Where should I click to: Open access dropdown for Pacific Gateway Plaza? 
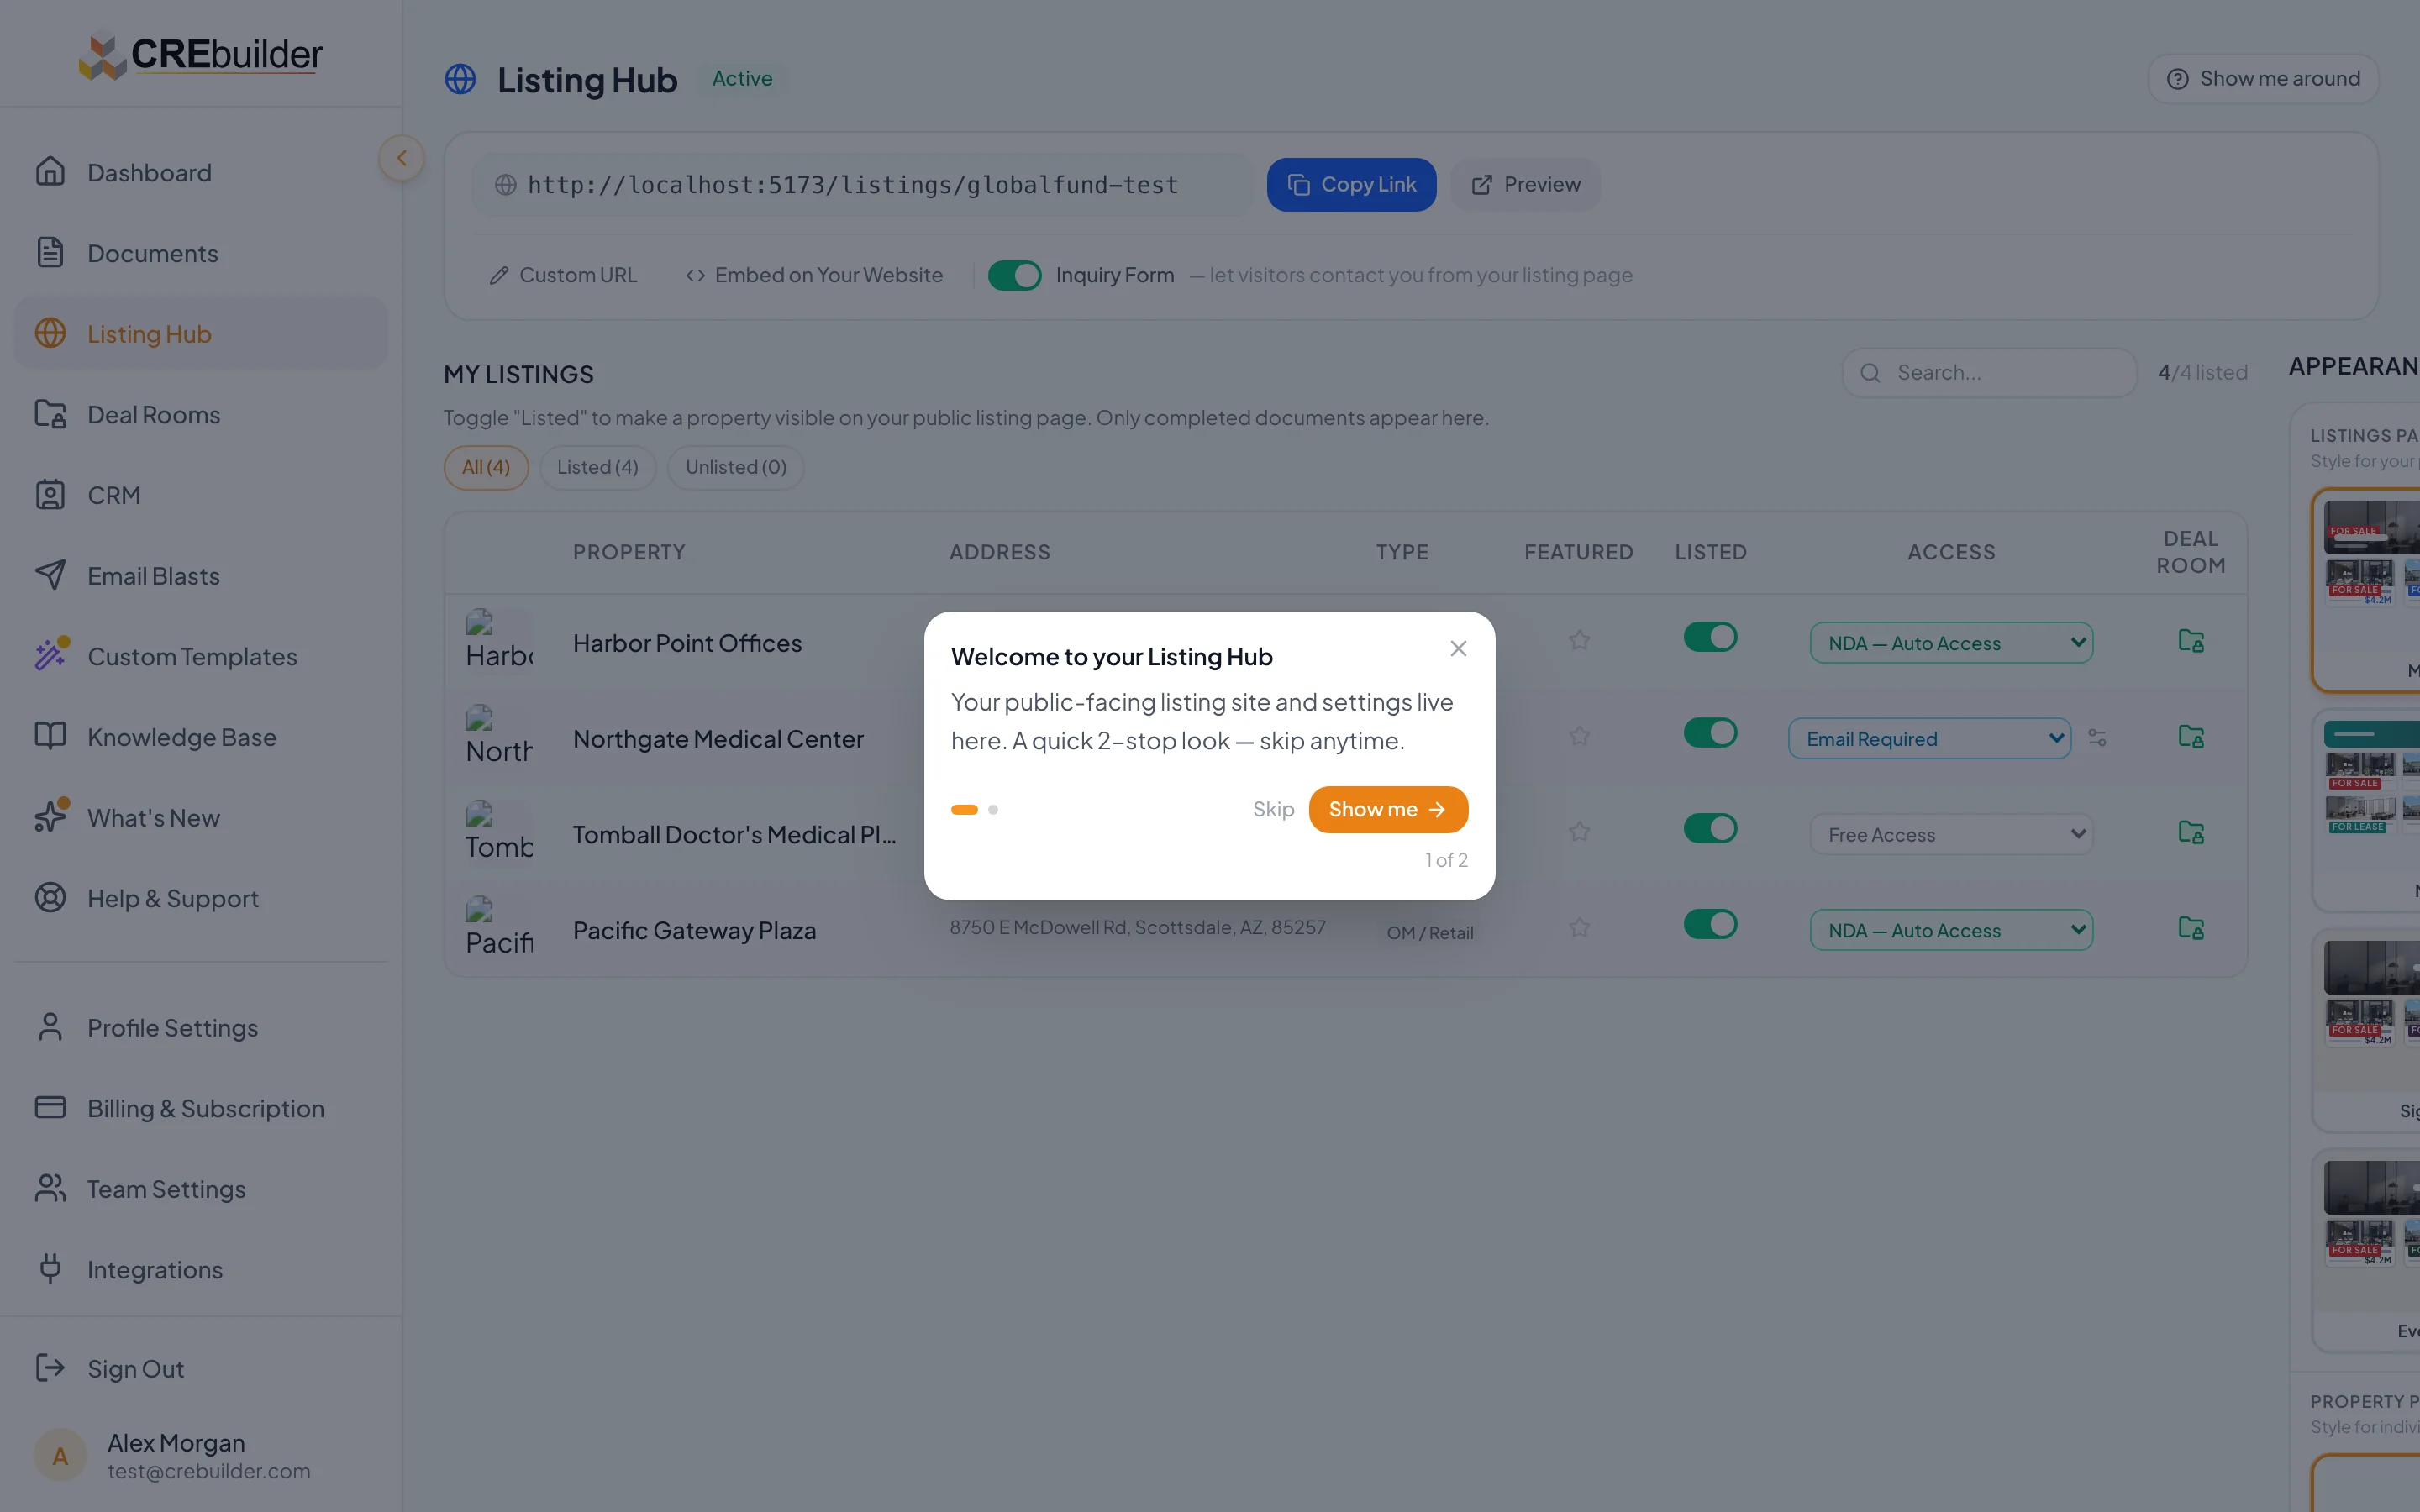coord(1951,930)
